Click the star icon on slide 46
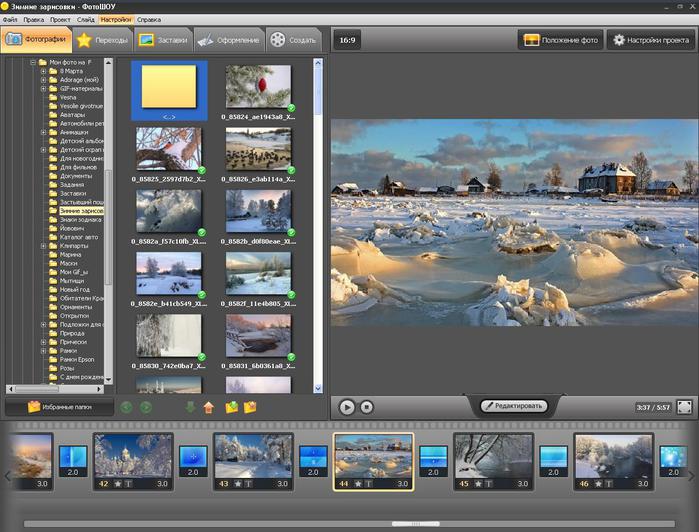The height and width of the screenshot is (532, 699). 597,483
